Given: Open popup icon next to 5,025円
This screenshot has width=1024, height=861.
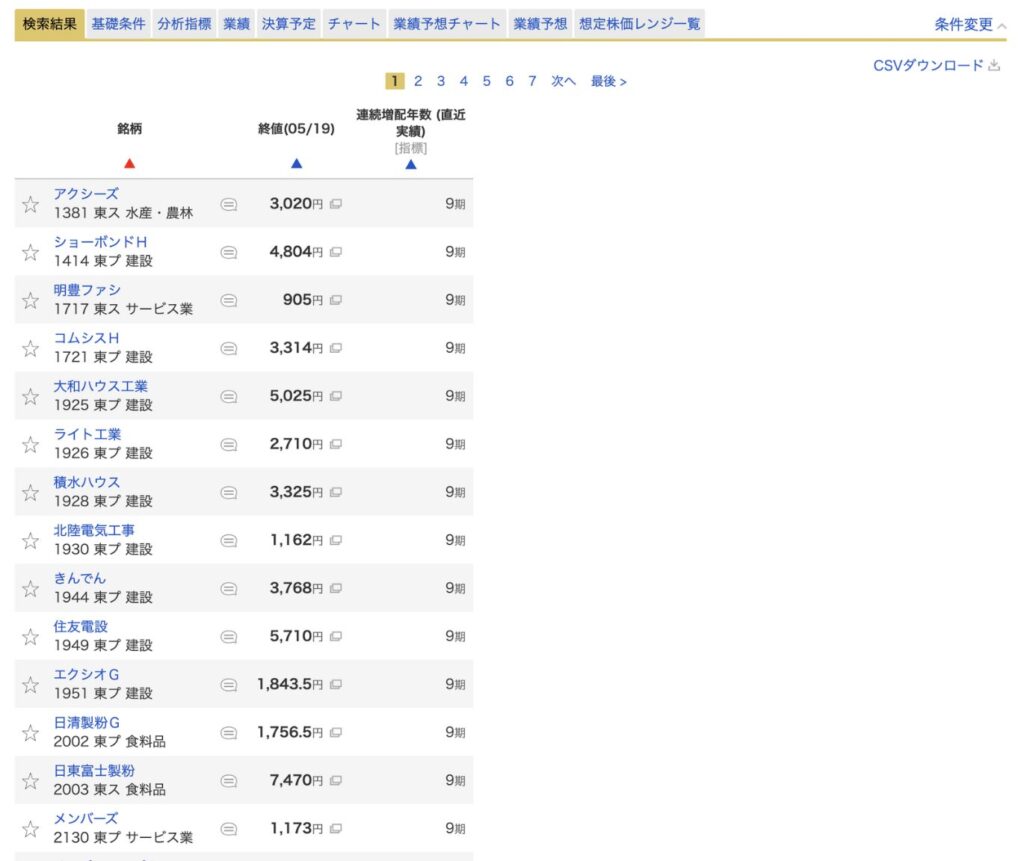Looking at the screenshot, I should pyautogui.click(x=336, y=396).
